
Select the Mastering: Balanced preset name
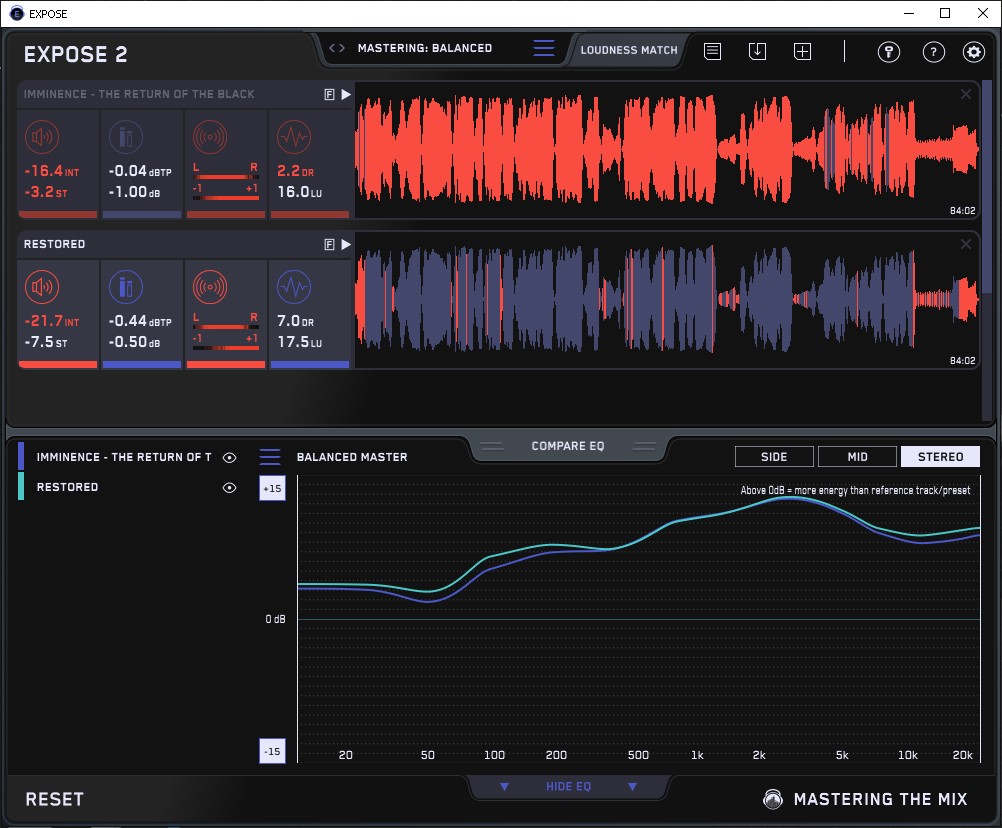coord(425,48)
